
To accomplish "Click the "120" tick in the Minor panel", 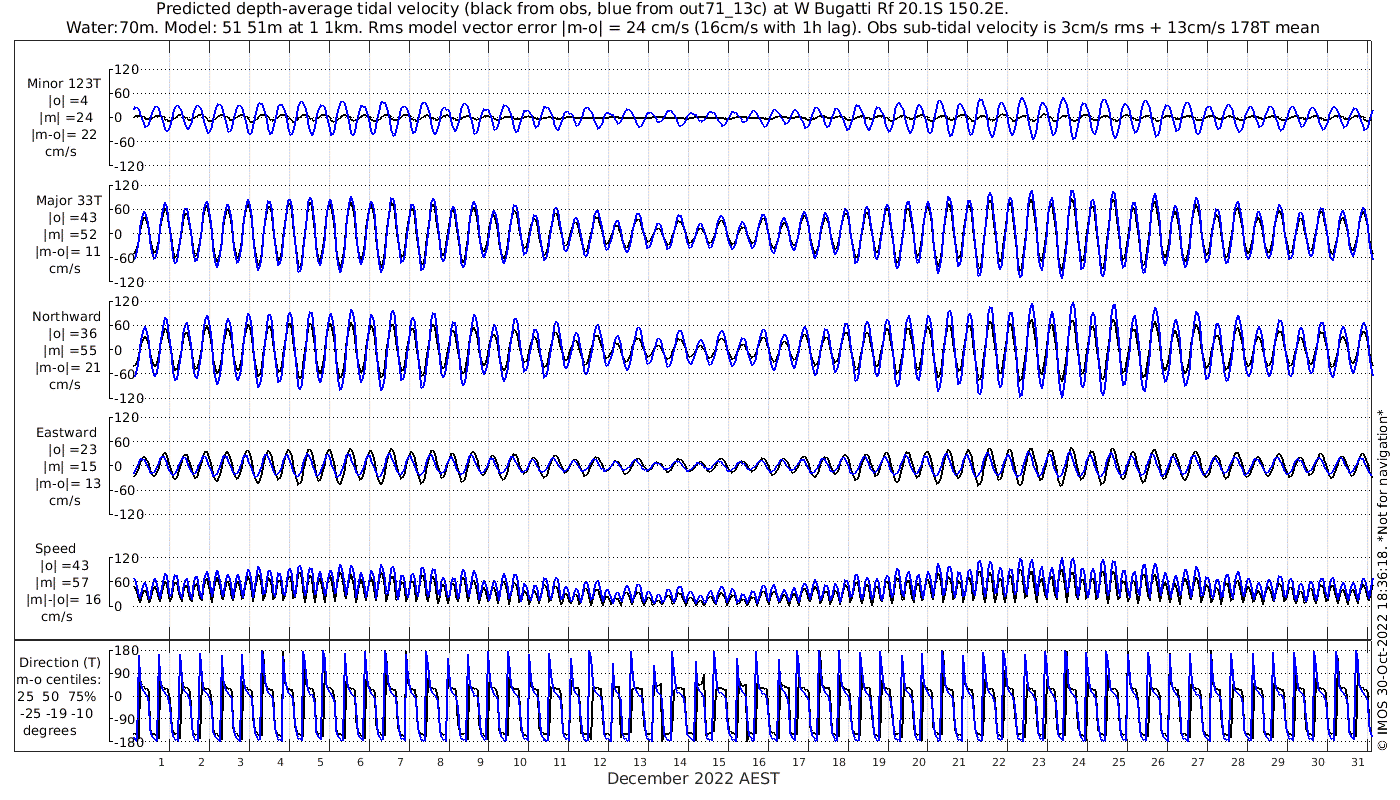I will coord(125,69).
